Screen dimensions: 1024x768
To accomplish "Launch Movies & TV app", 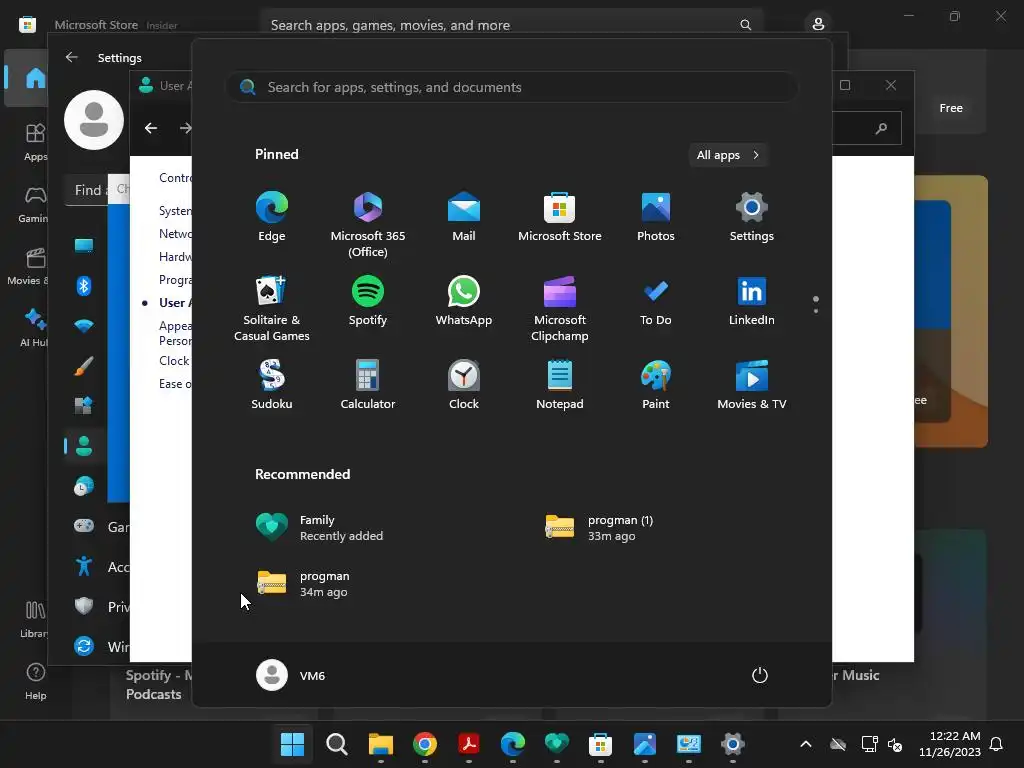I will 752,385.
